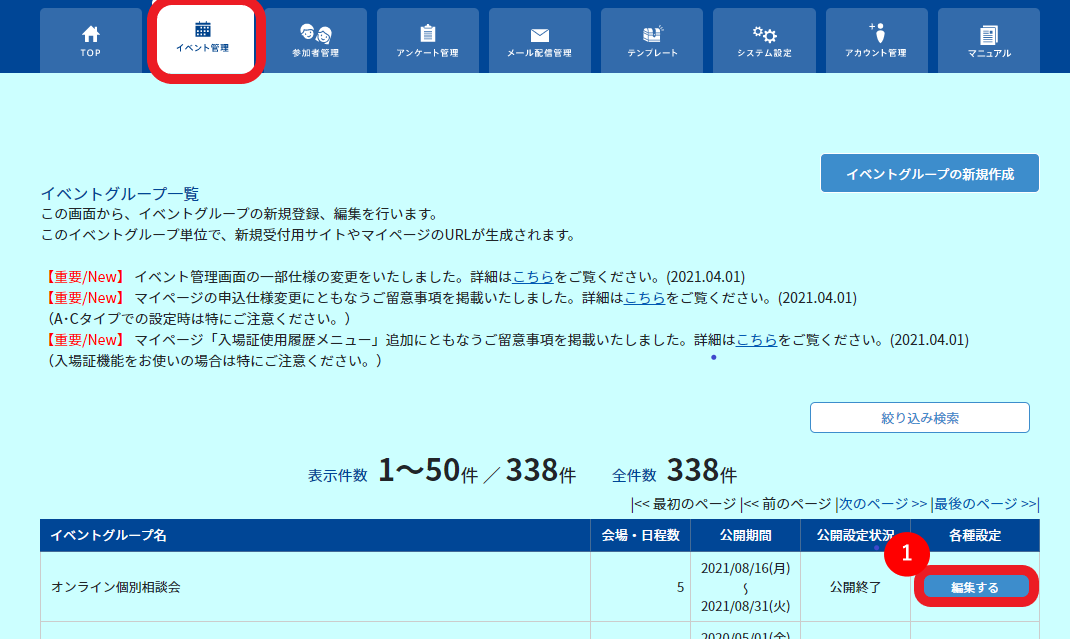Open こちら link about マイページの申込仕様変更

pyautogui.click(x=644, y=298)
